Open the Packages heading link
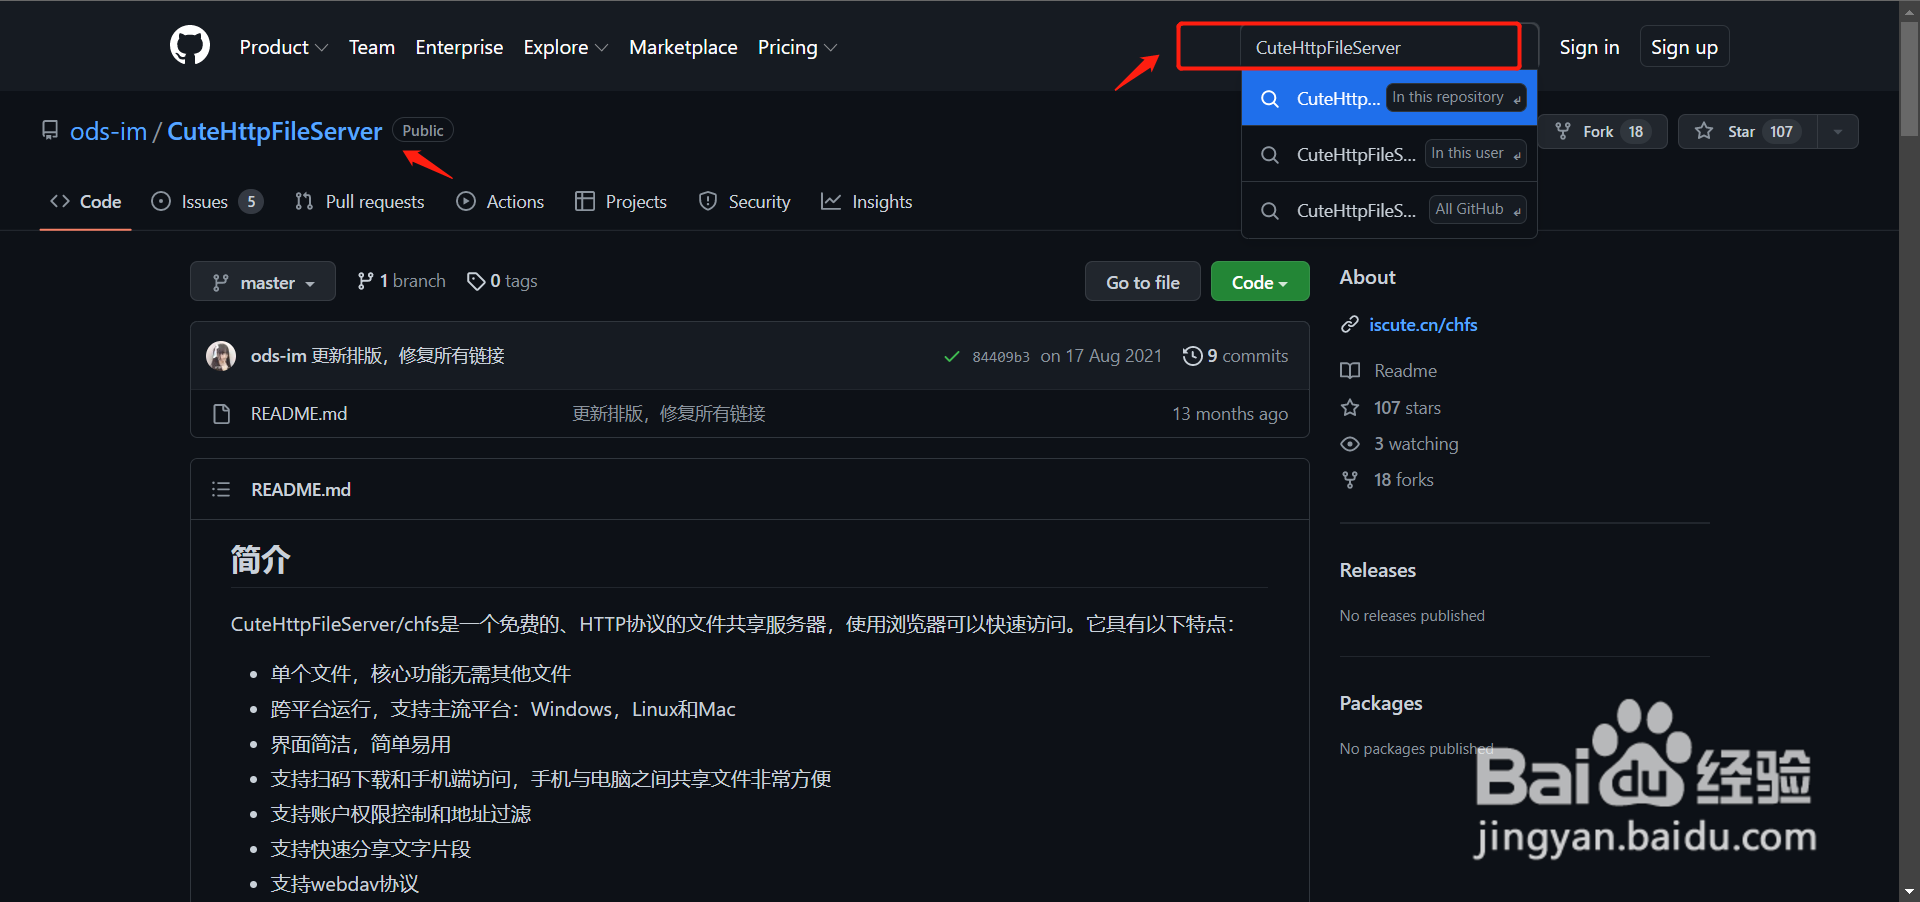Screen dimensions: 1920x902 (1381, 703)
